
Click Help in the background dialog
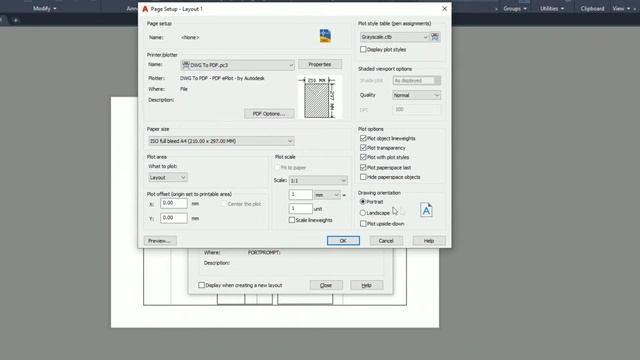pyautogui.click(x=367, y=285)
